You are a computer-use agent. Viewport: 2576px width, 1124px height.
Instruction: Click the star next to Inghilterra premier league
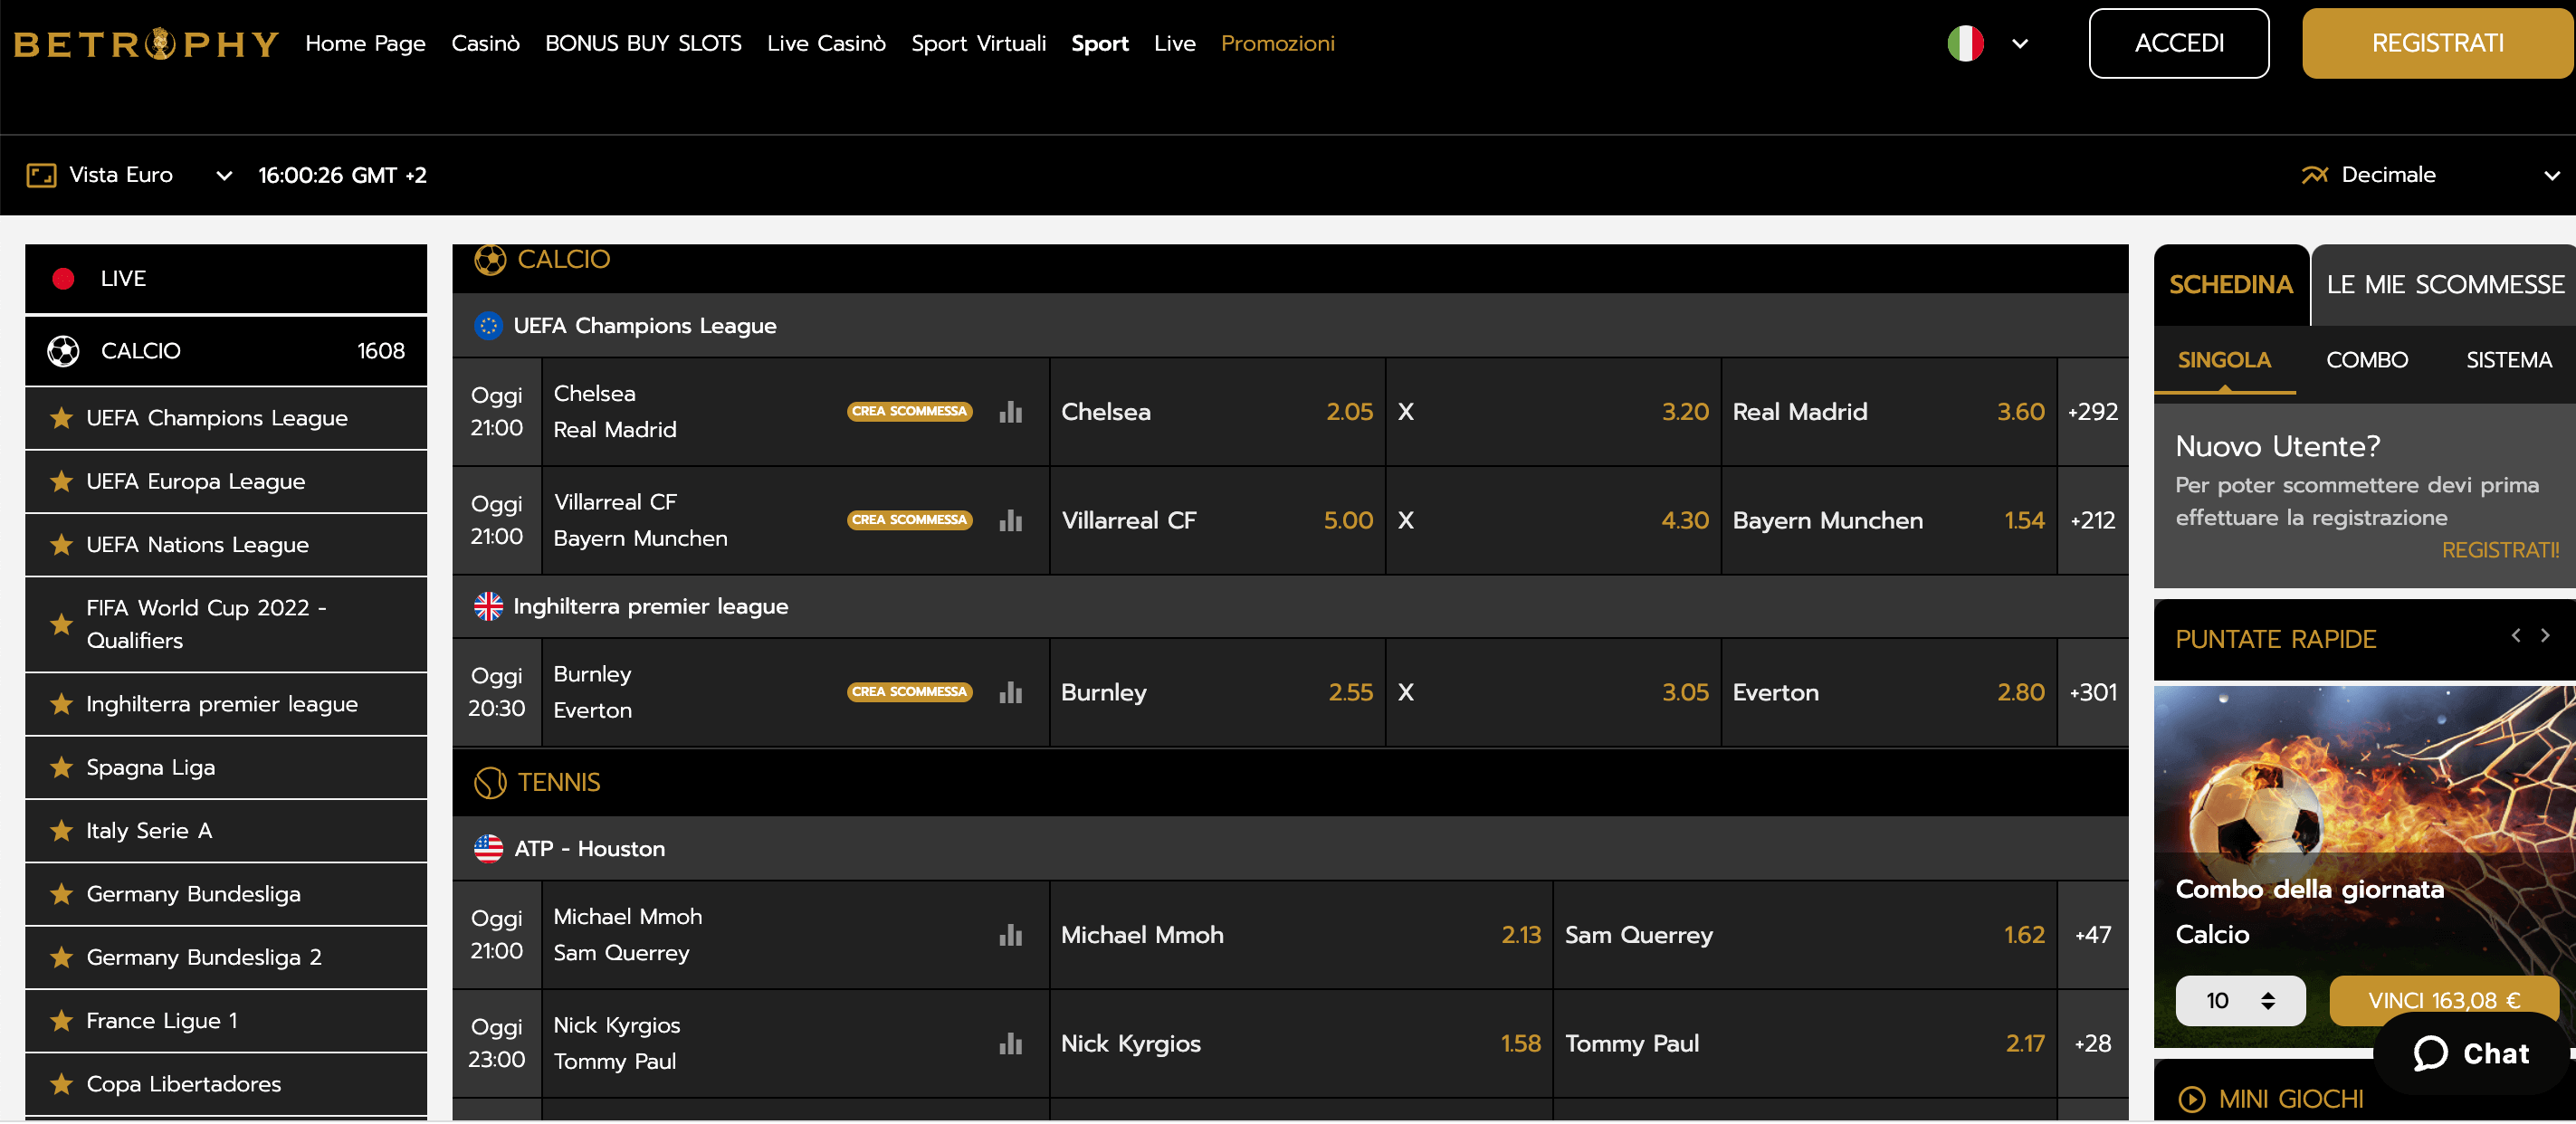[x=61, y=704]
